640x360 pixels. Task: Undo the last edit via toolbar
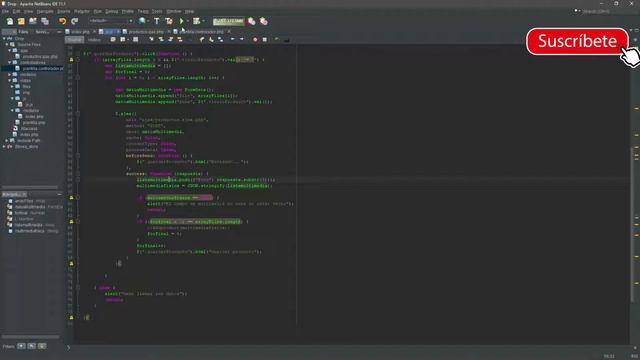pyautogui.click(x=62, y=21)
